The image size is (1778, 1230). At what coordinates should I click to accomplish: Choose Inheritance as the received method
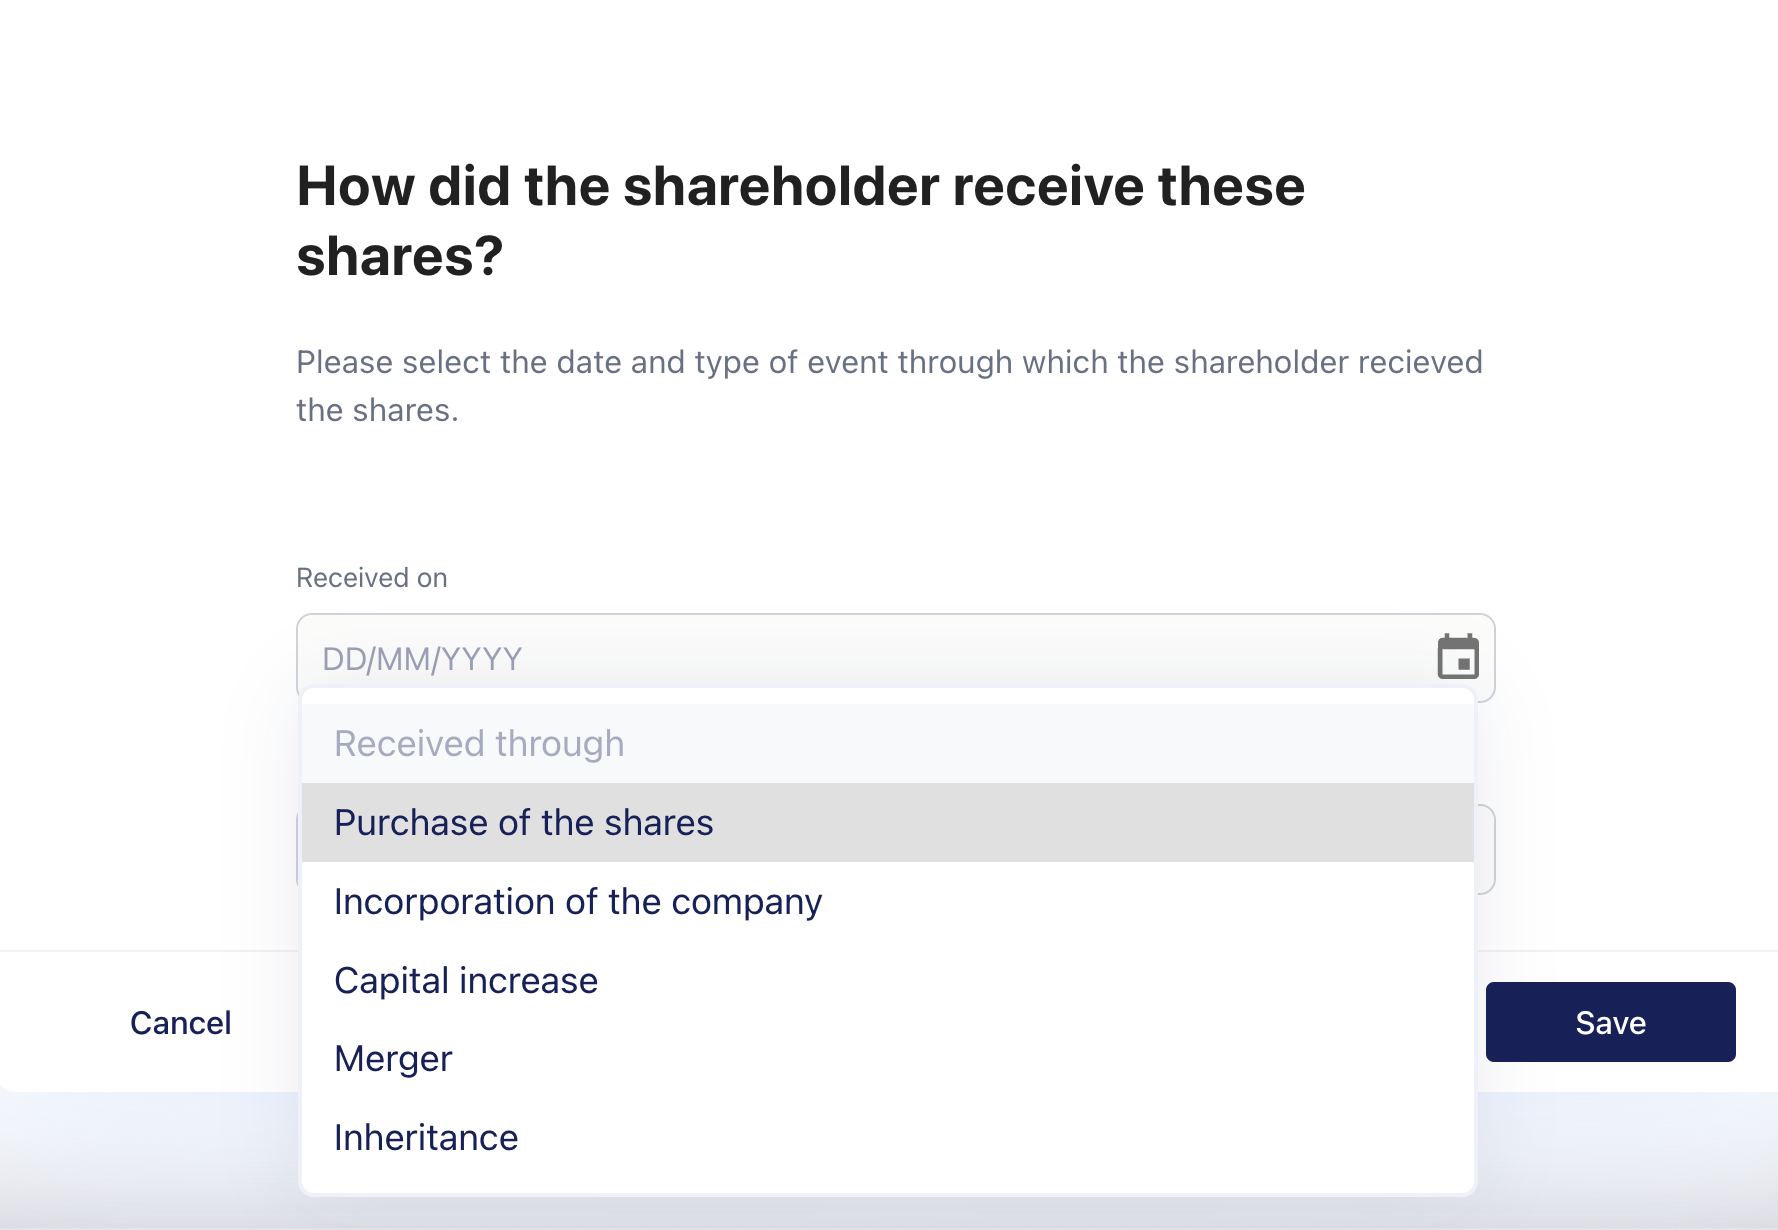click(x=426, y=1137)
